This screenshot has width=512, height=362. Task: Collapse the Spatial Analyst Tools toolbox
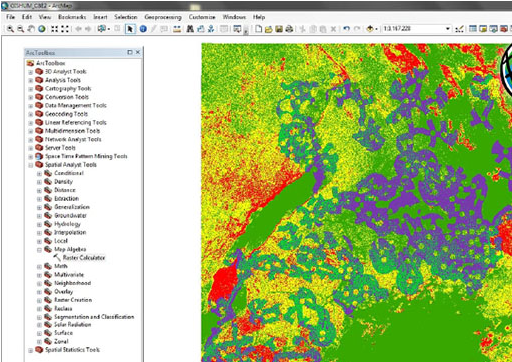(x=31, y=165)
